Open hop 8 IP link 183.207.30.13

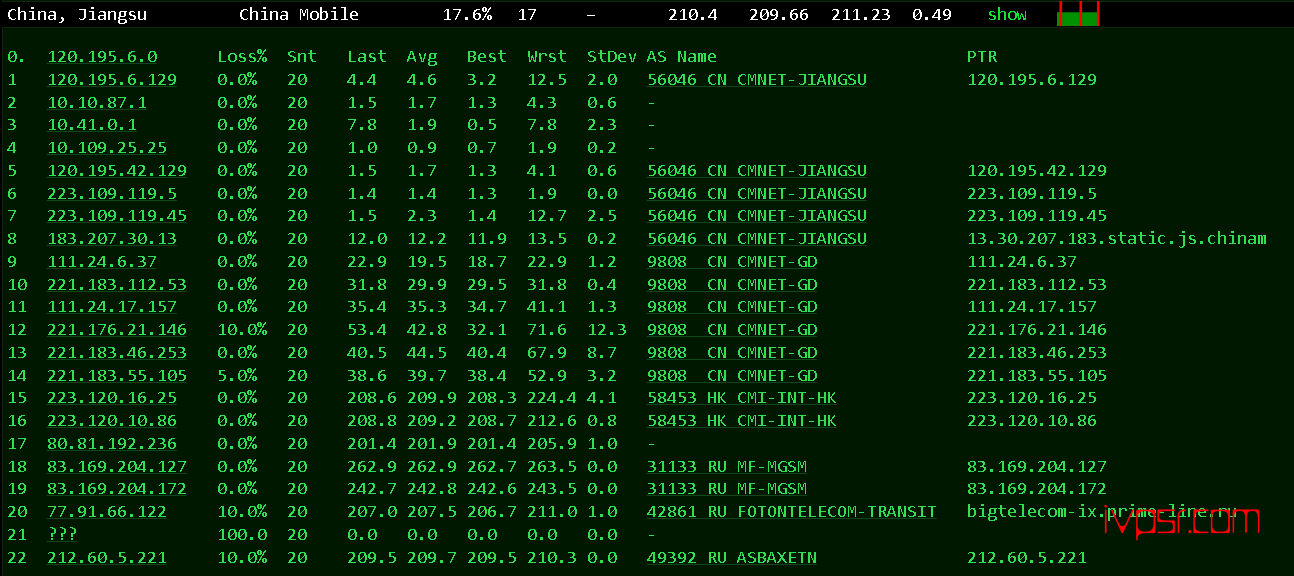pos(112,239)
